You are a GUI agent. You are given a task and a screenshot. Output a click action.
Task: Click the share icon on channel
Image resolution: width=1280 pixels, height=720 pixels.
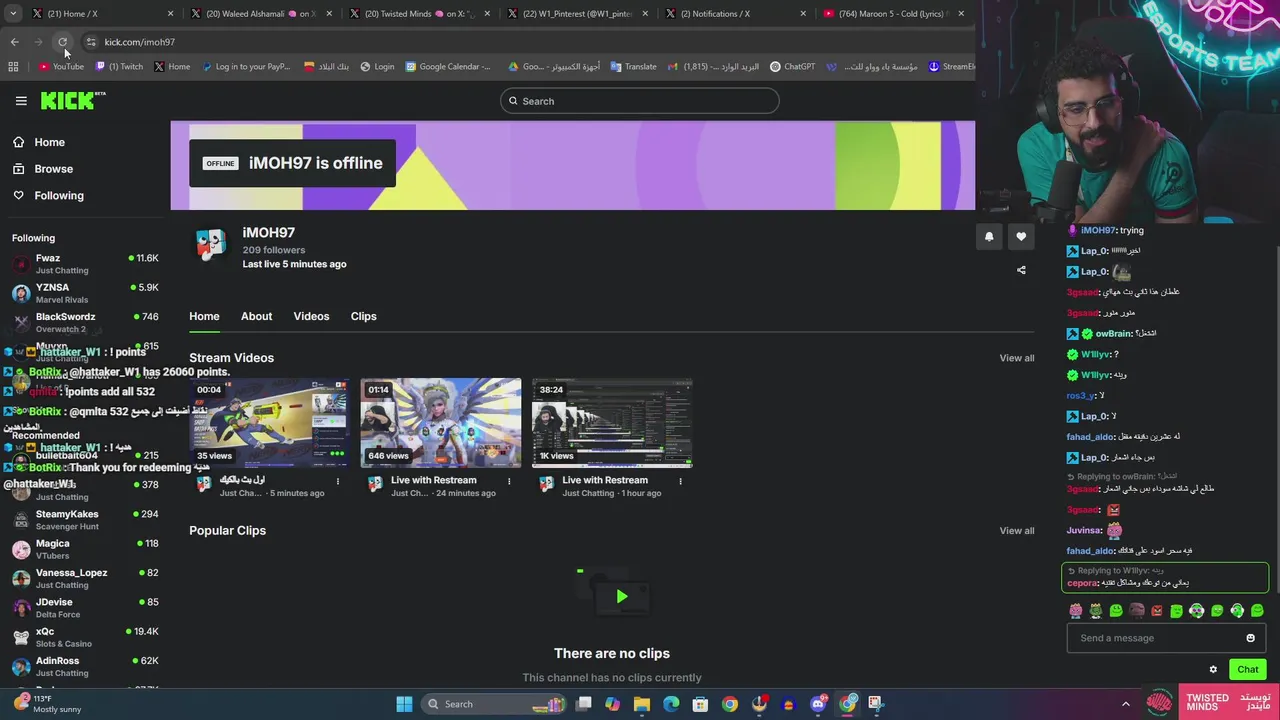1021,270
